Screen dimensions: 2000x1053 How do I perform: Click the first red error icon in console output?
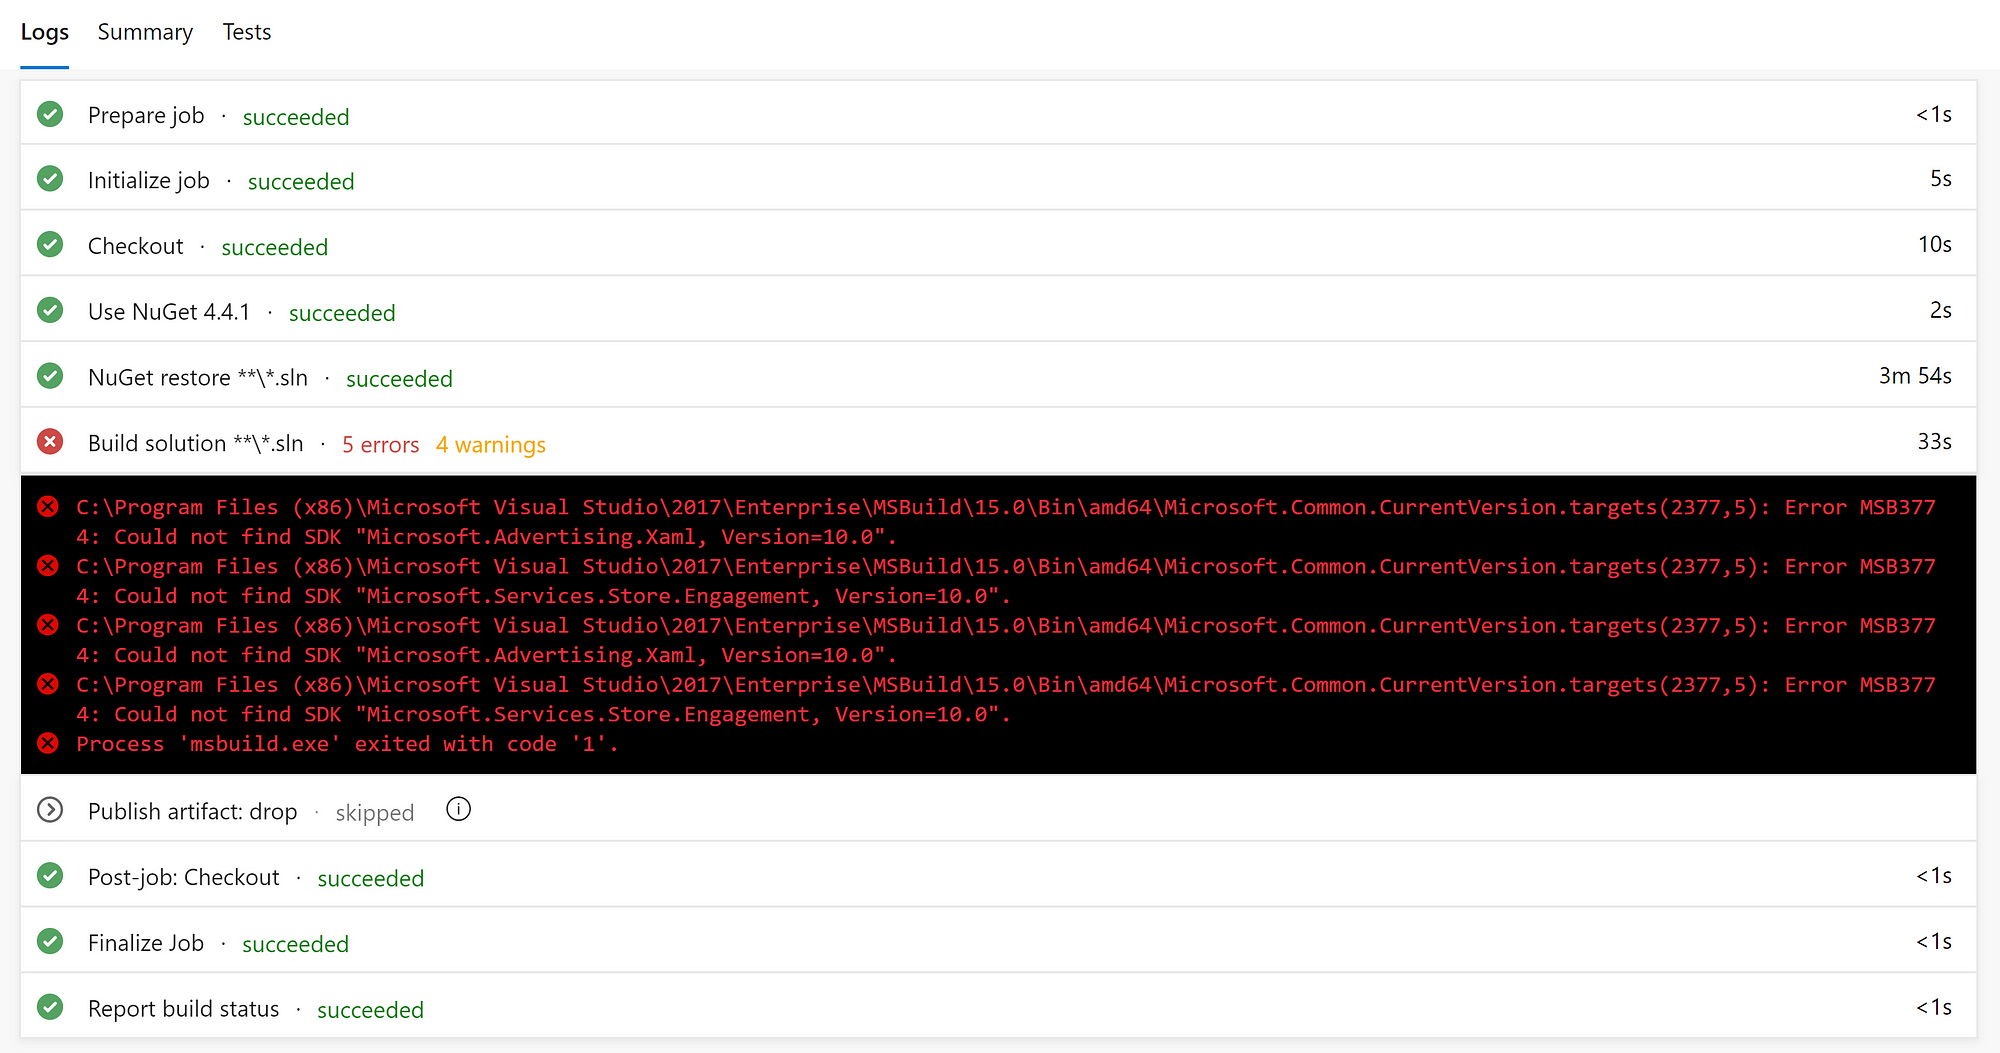click(48, 507)
